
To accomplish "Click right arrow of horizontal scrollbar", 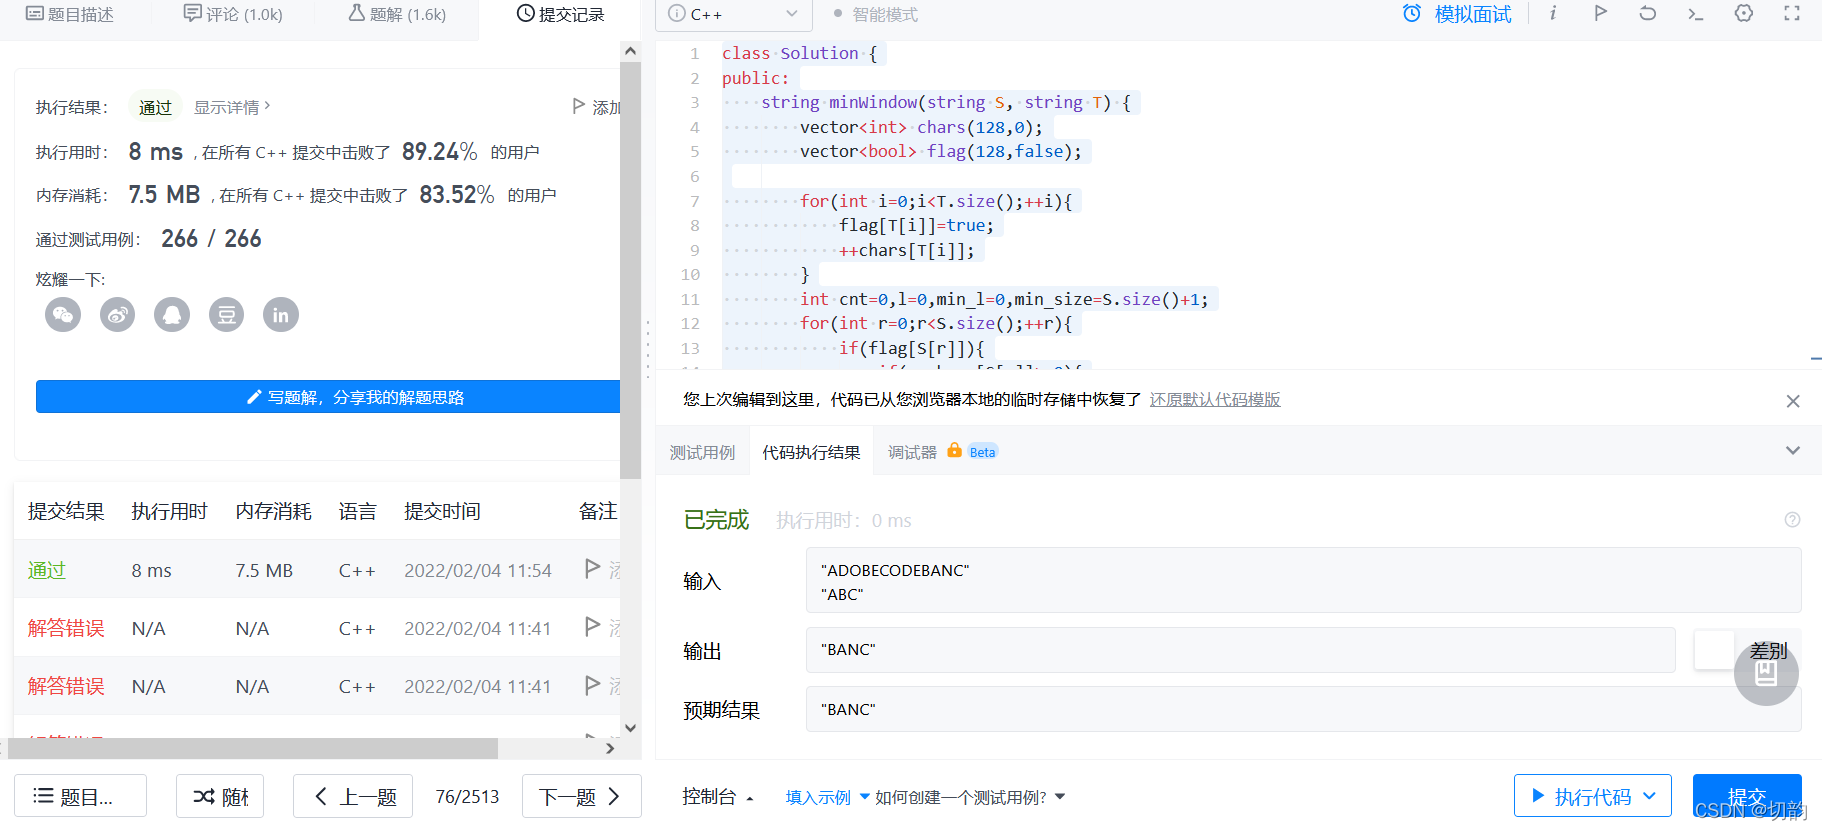I will click(x=610, y=748).
